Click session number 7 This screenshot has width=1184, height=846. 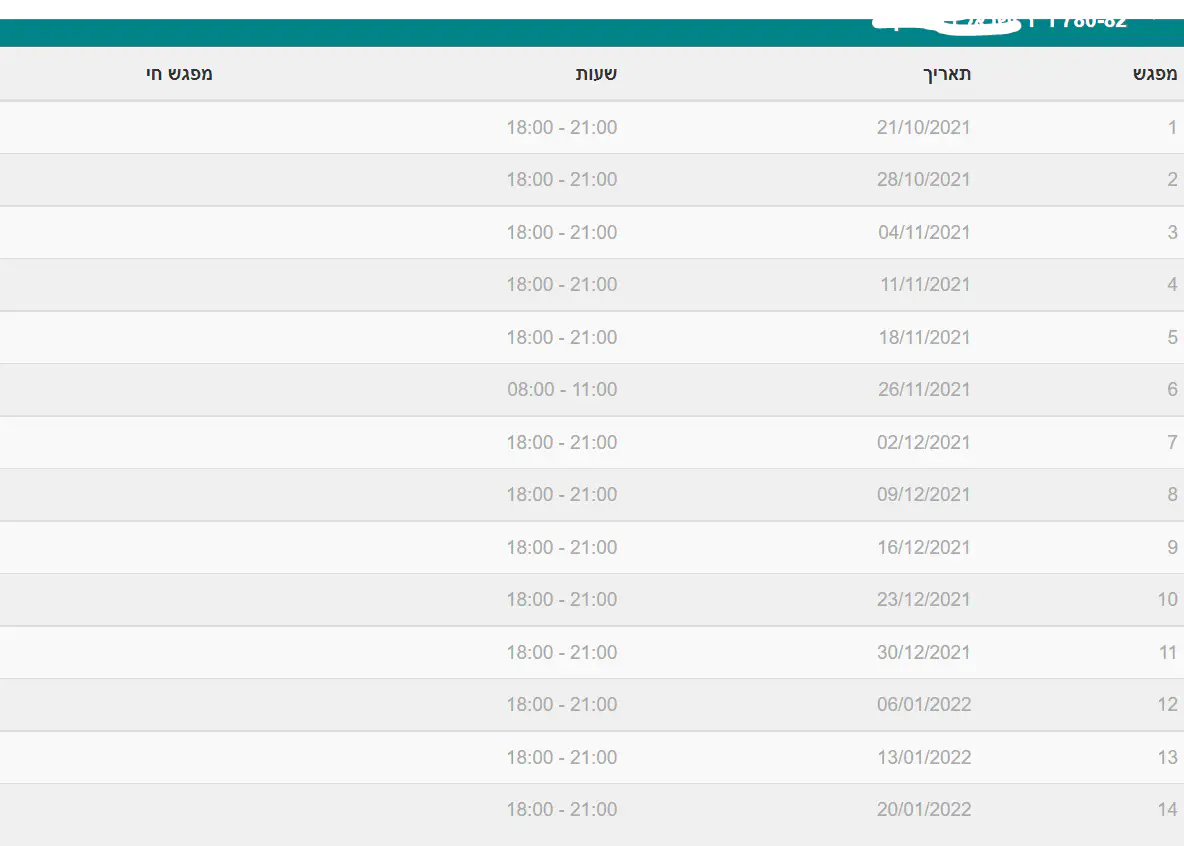[1172, 443]
